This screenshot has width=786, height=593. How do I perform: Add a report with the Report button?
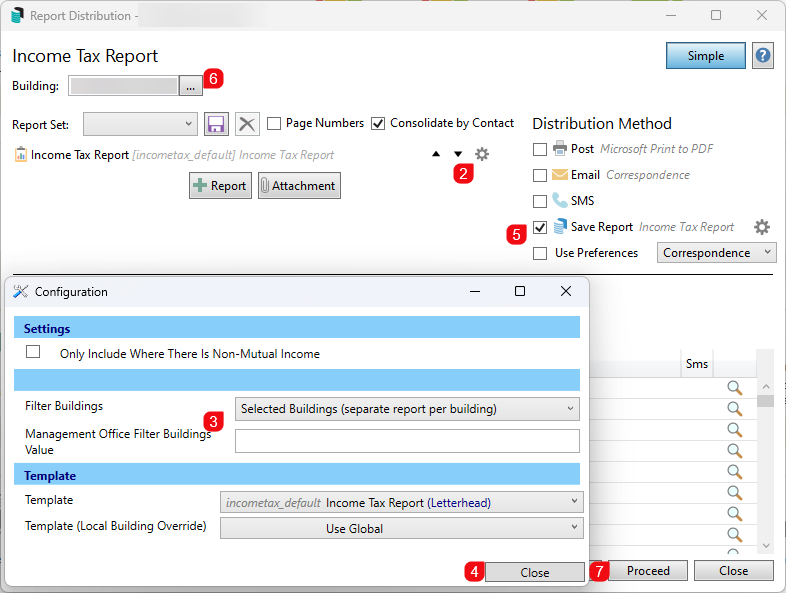pos(221,185)
